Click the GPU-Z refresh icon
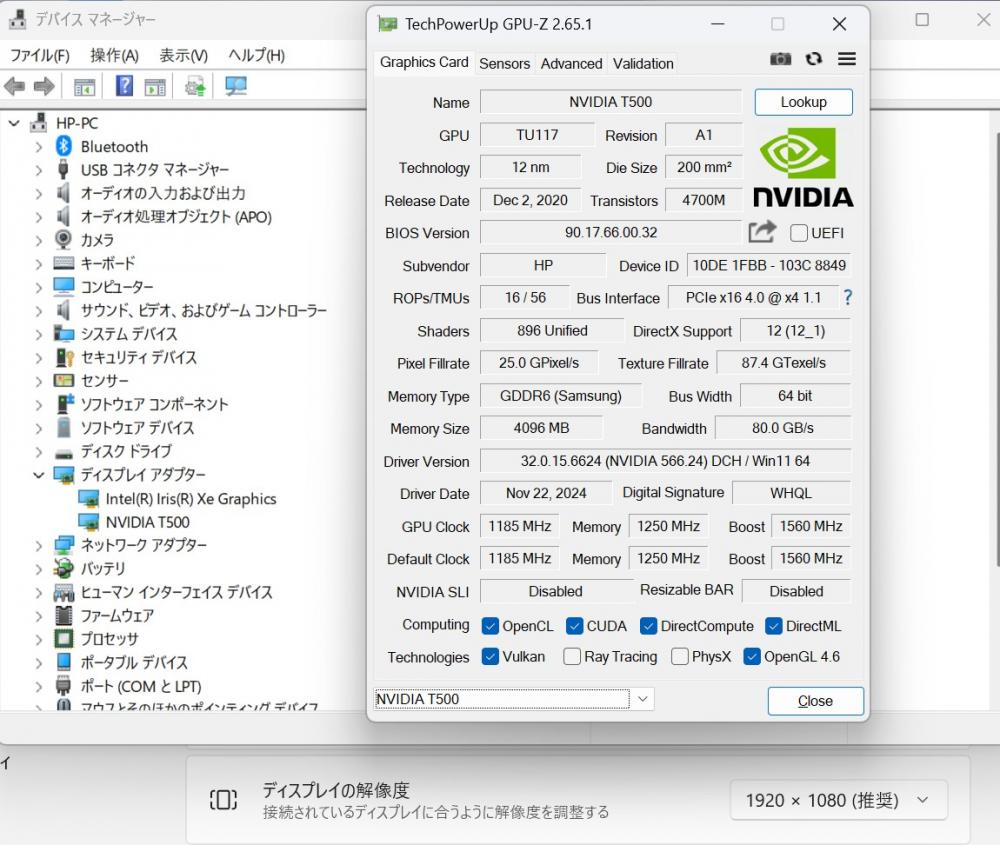Screen dimensions: 1000x845 814,59
